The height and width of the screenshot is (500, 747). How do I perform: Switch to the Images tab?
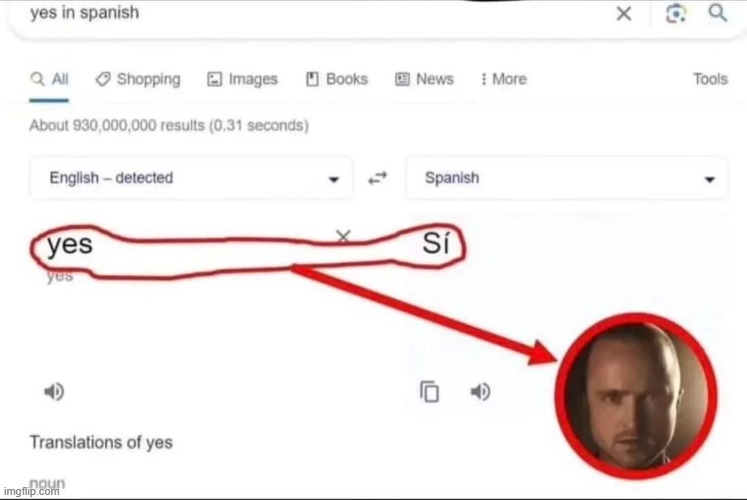[x=242, y=79]
